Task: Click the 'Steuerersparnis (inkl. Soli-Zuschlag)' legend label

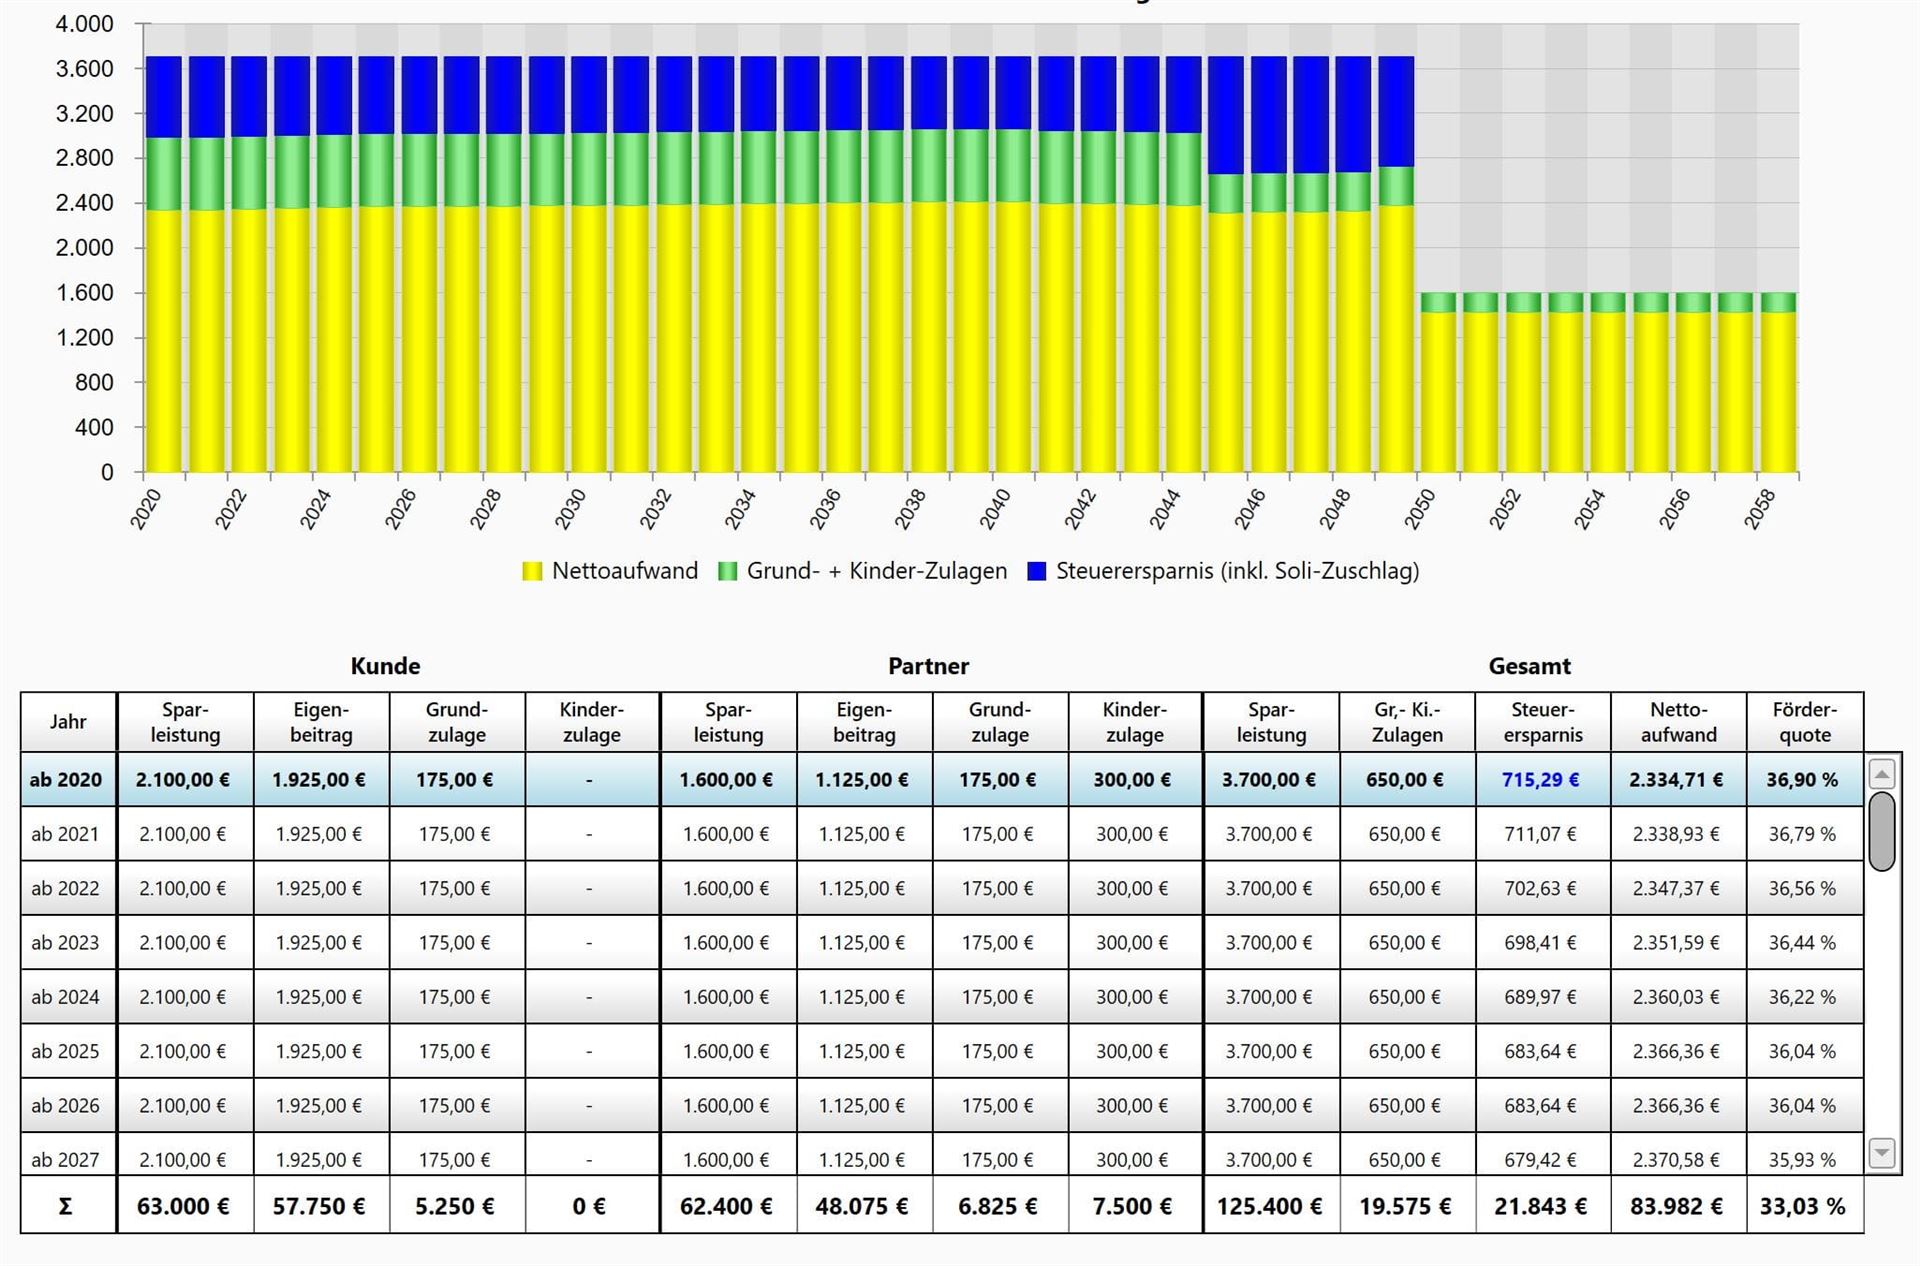Action: tap(1237, 571)
